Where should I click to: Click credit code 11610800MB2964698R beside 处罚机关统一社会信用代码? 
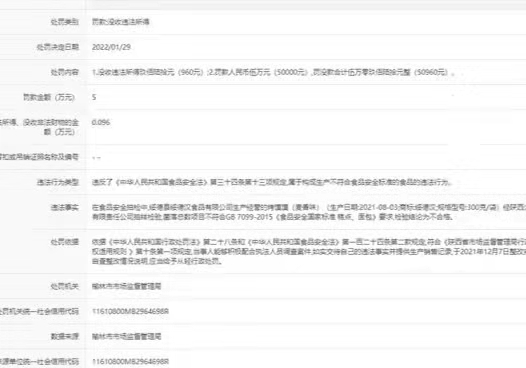click(x=130, y=312)
